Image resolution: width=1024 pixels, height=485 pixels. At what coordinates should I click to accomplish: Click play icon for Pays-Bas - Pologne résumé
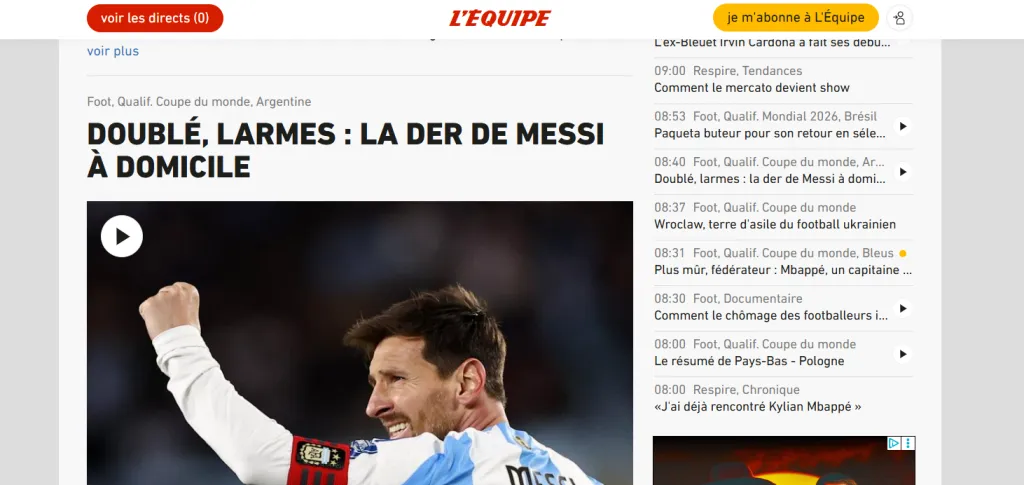click(x=903, y=354)
